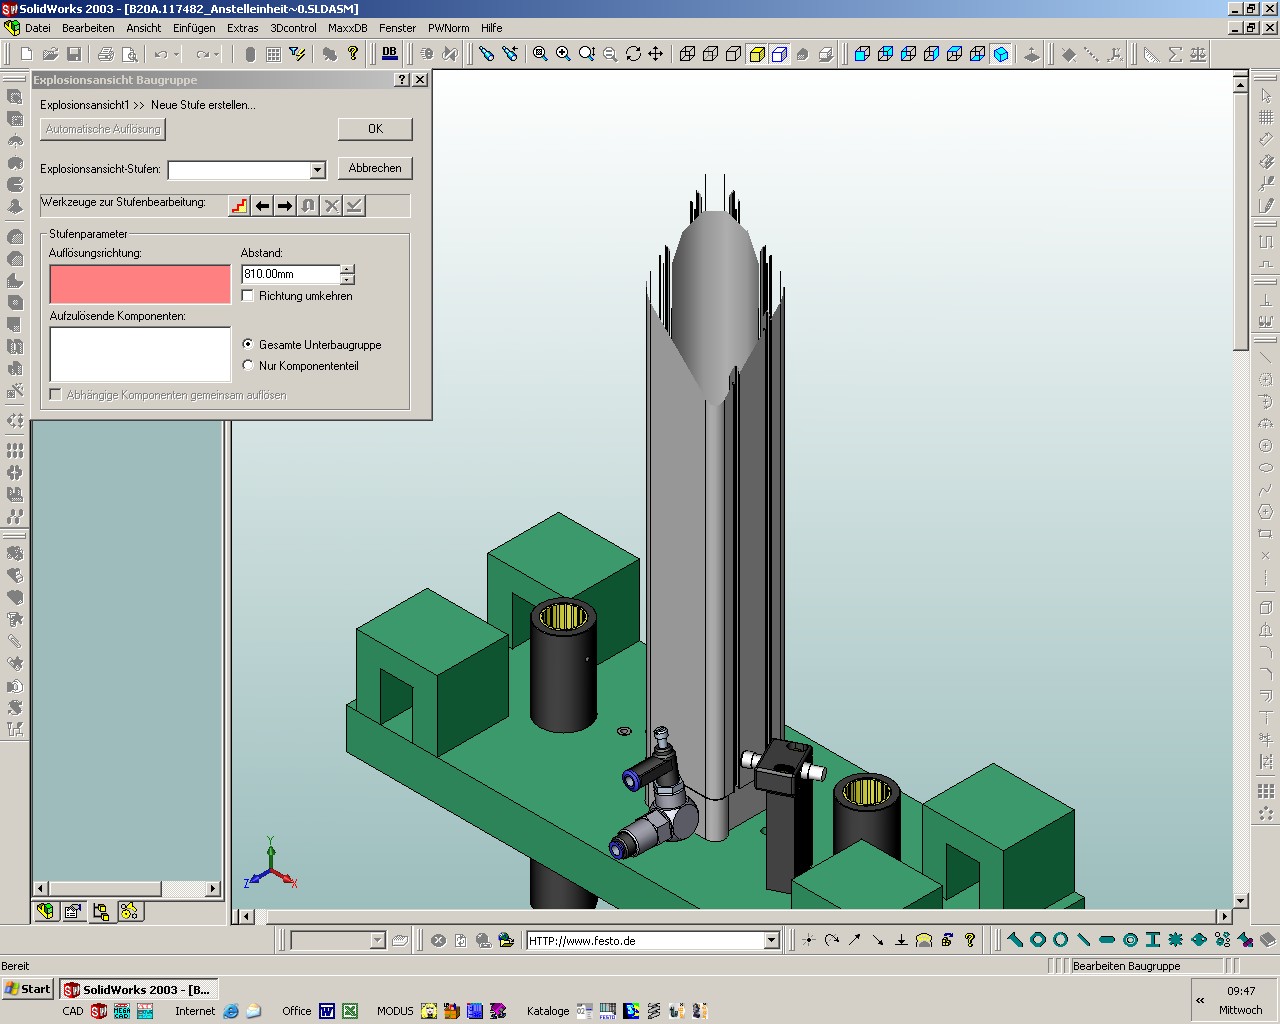Click the Zoom to Fit icon

pos(540,54)
